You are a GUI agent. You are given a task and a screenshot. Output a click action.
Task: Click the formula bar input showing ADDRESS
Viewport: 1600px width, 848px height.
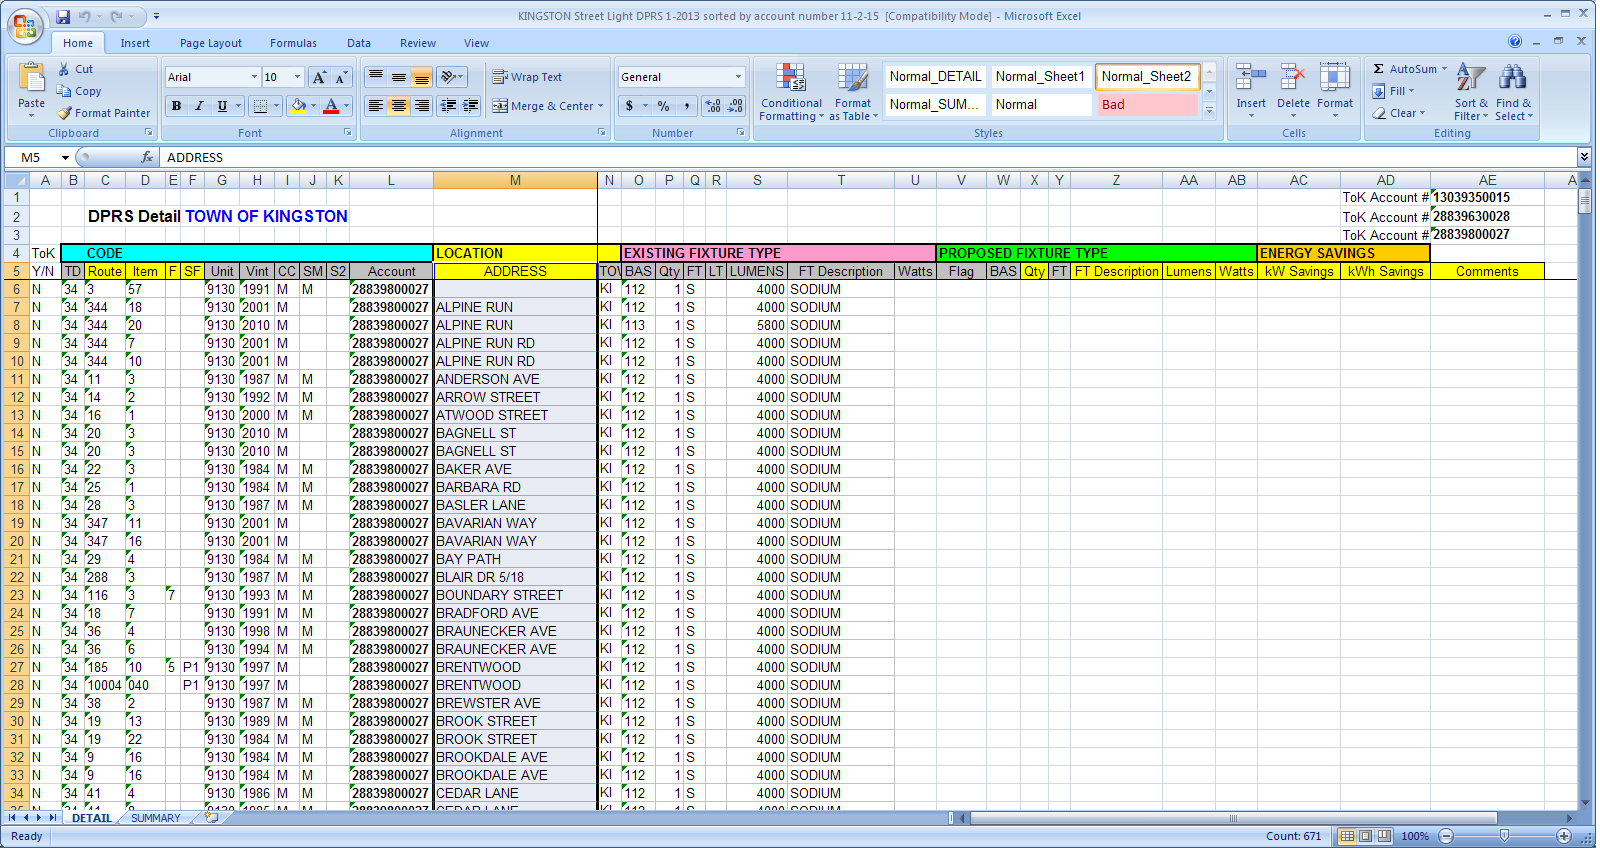(x=868, y=157)
